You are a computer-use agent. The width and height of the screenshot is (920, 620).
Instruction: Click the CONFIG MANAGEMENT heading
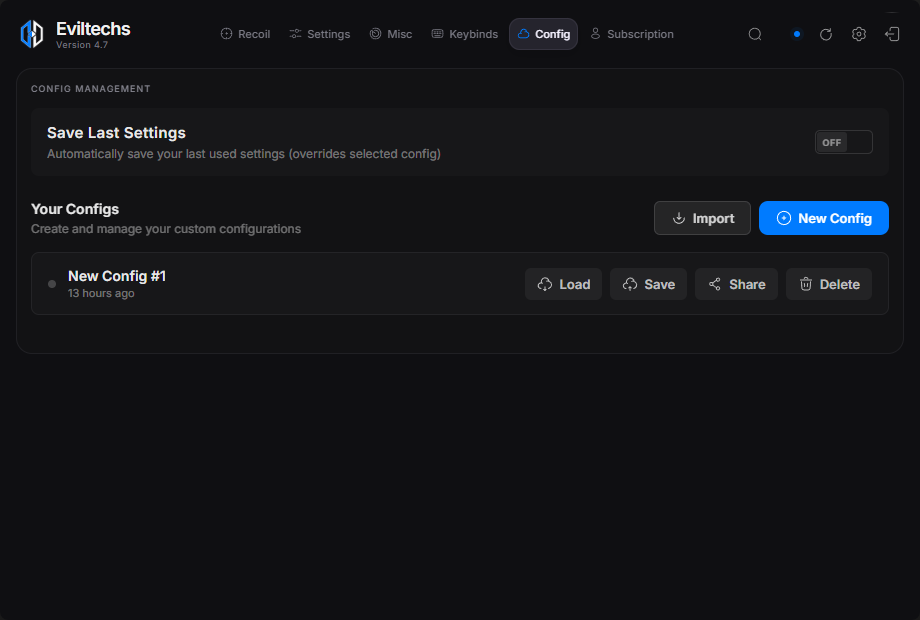(x=90, y=89)
